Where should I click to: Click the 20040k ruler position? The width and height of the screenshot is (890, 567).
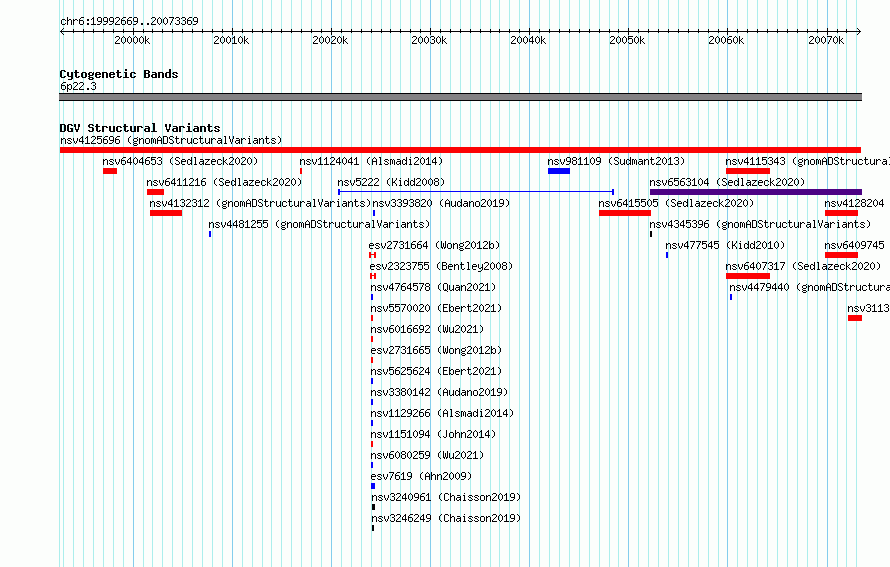click(x=528, y=40)
